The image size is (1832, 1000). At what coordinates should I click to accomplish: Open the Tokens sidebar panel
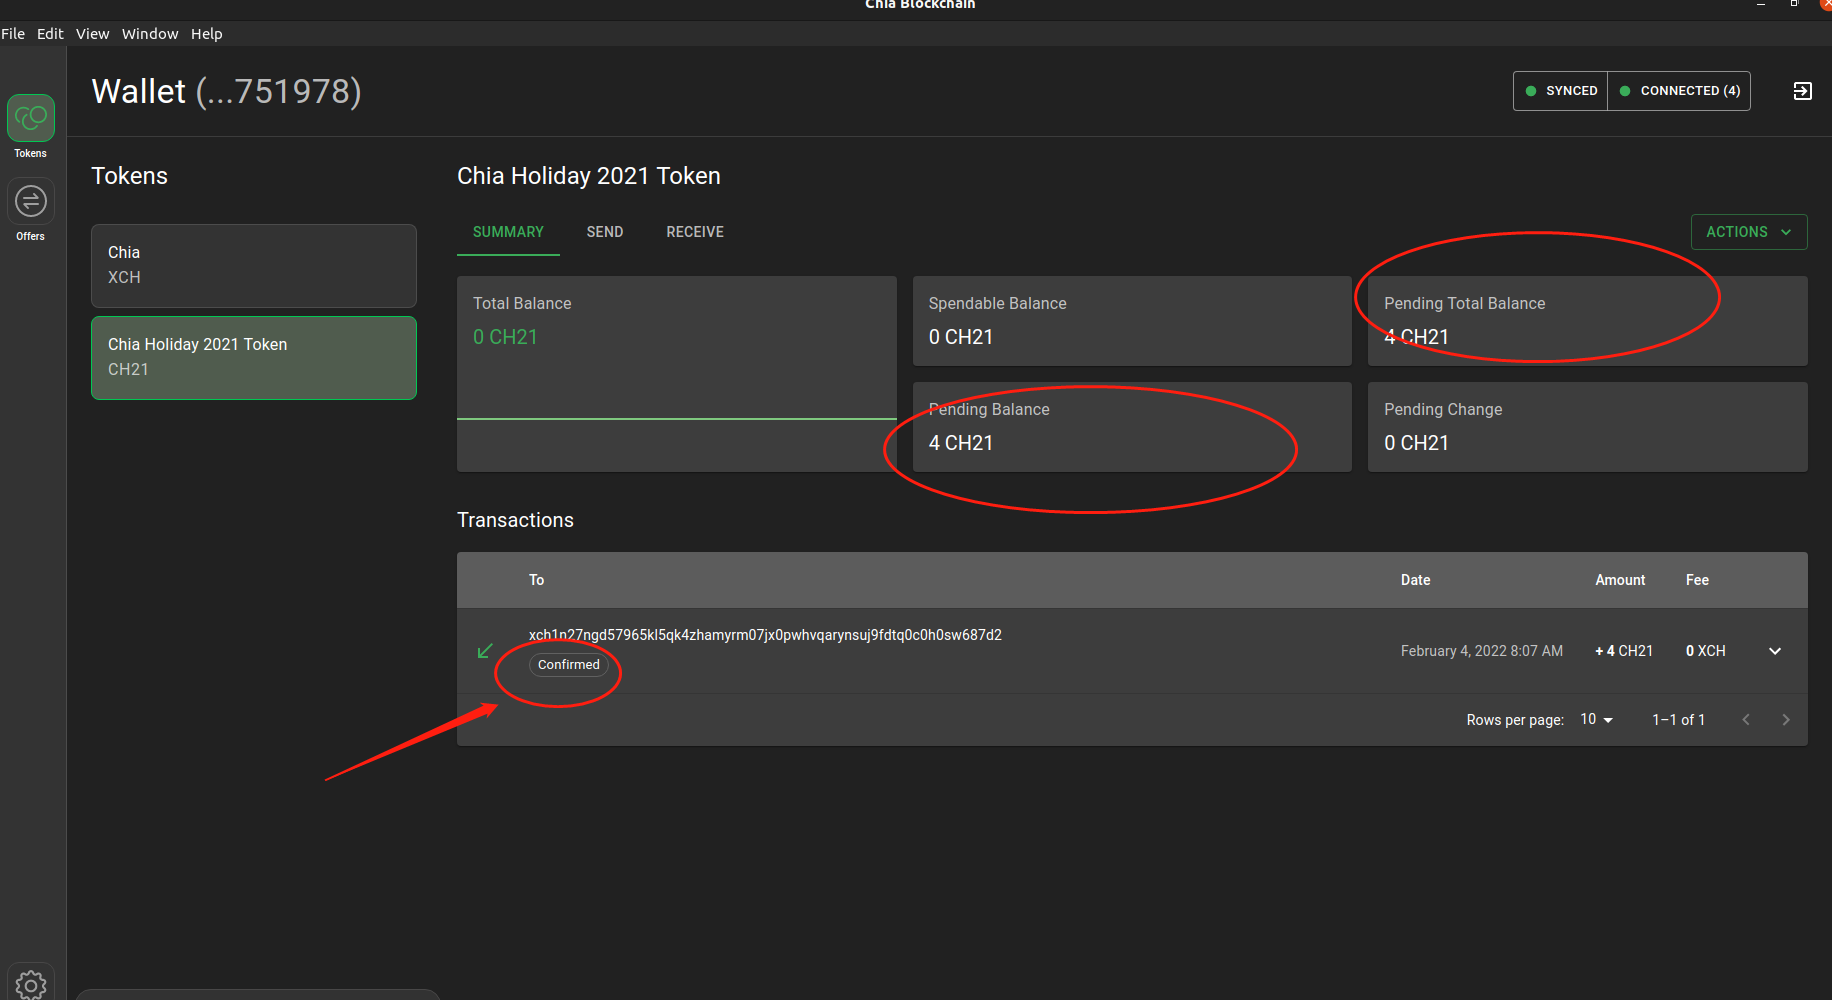pos(31,117)
